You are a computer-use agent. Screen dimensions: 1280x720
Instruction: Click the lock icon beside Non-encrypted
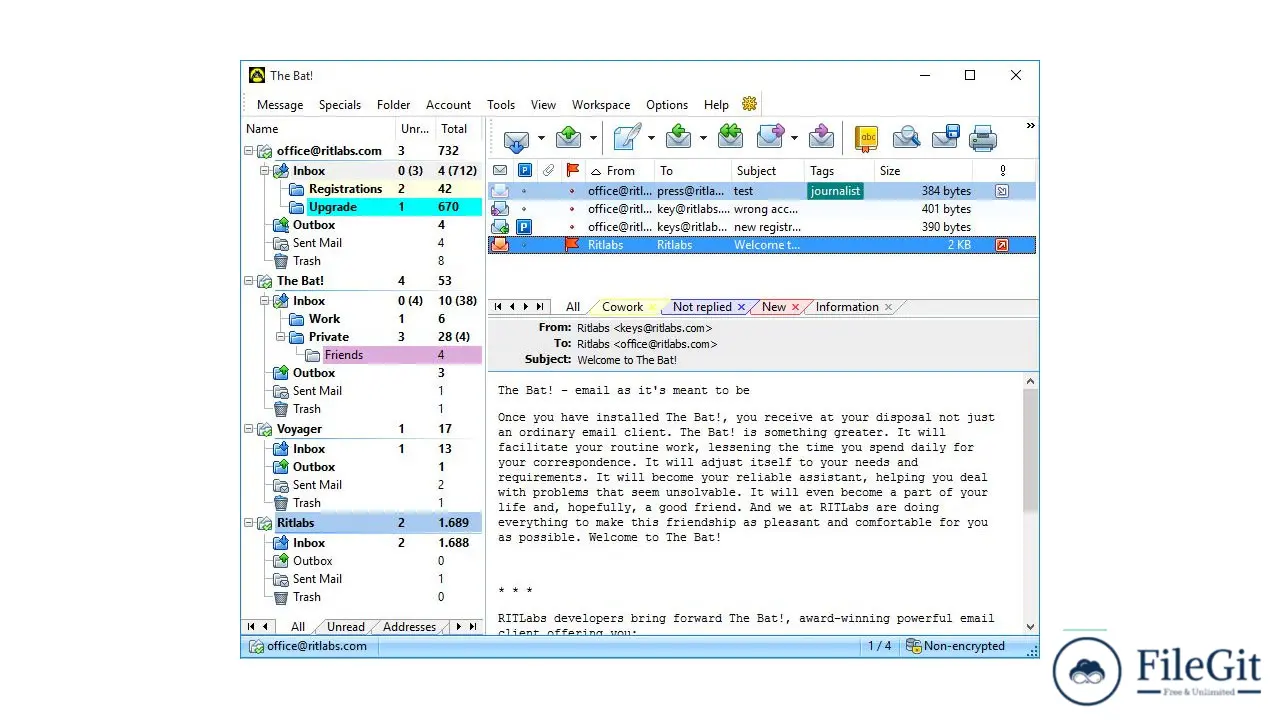[913, 646]
